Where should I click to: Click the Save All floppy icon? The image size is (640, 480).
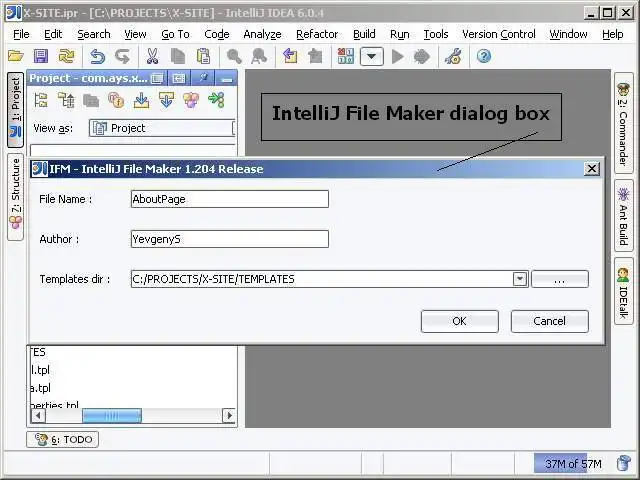point(40,56)
